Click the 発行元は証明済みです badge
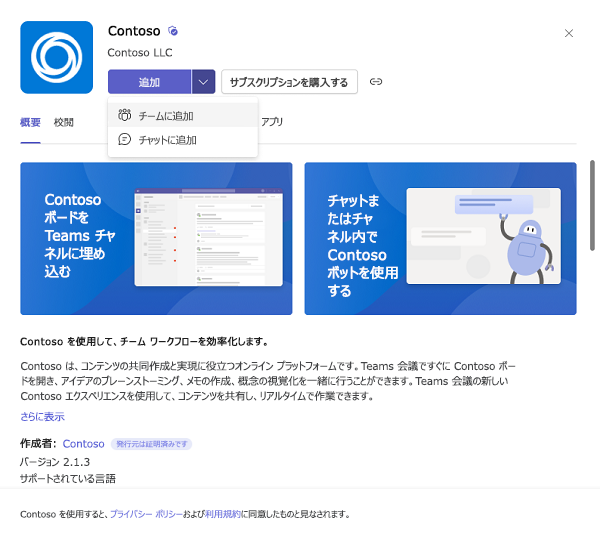This screenshot has width=600, height=534. (x=152, y=444)
